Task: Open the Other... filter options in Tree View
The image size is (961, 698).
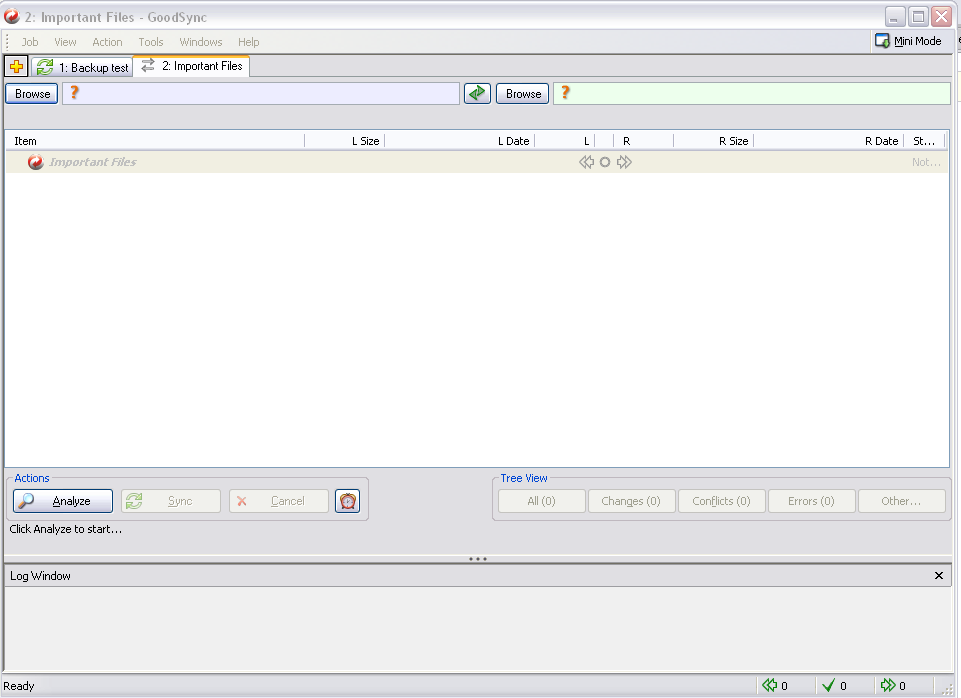Action: (901, 500)
